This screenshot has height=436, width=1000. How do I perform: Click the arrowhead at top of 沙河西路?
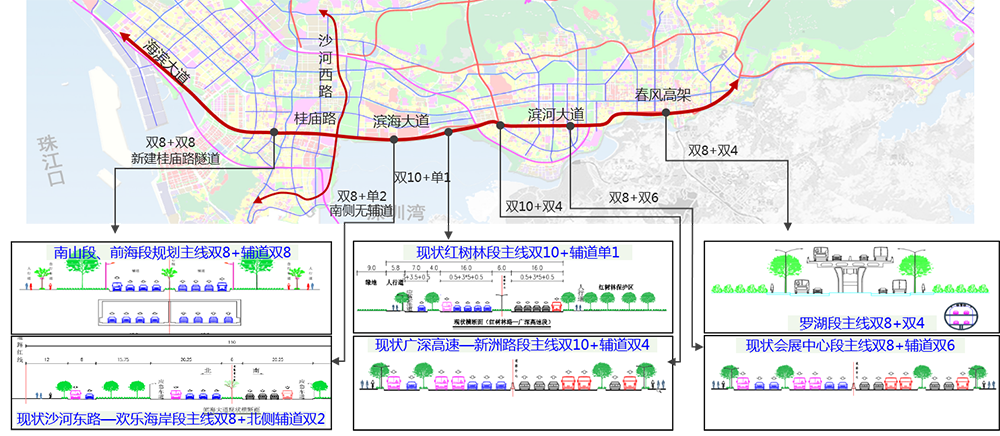pyautogui.click(x=322, y=14)
